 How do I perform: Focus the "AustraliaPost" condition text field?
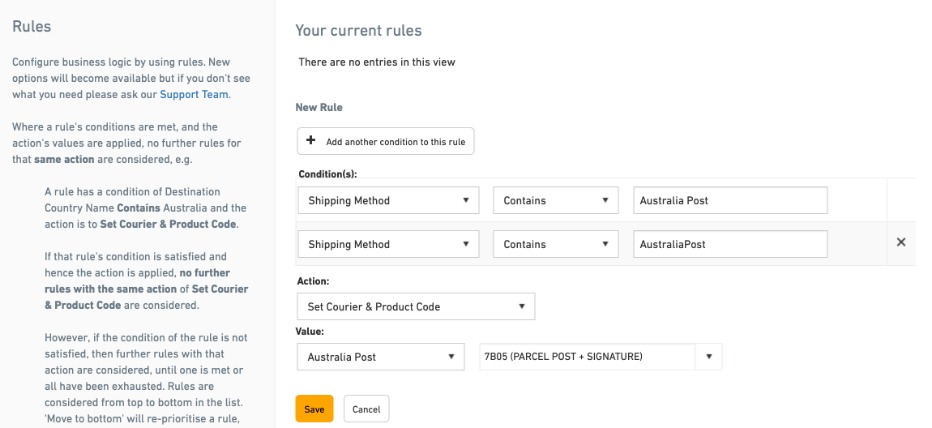(x=730, y=244)
